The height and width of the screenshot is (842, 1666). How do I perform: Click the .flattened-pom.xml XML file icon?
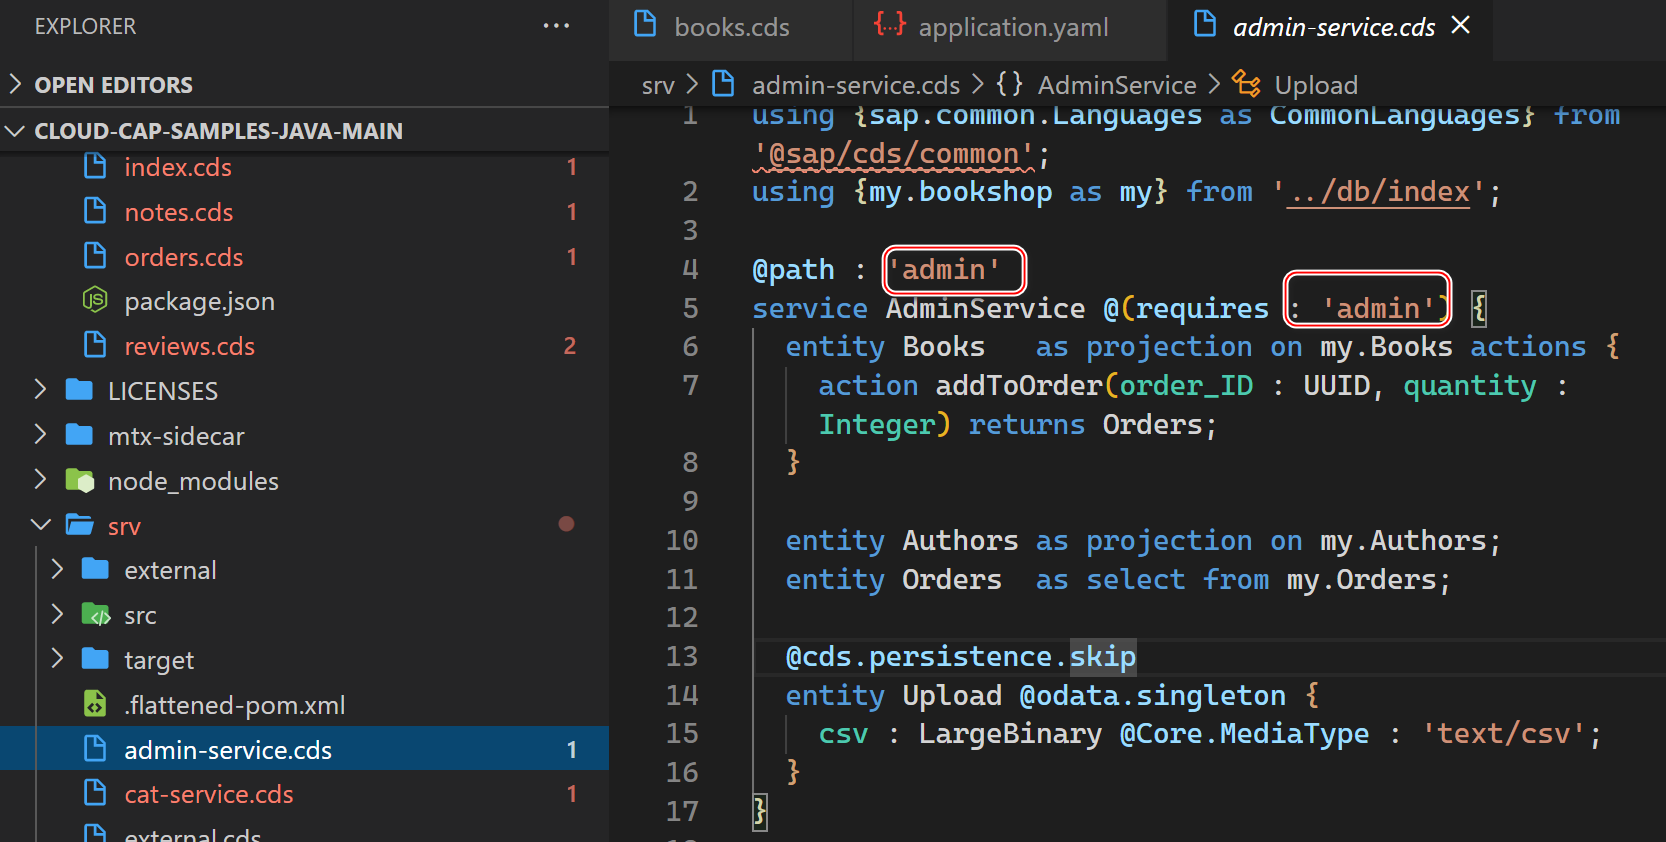95,704
